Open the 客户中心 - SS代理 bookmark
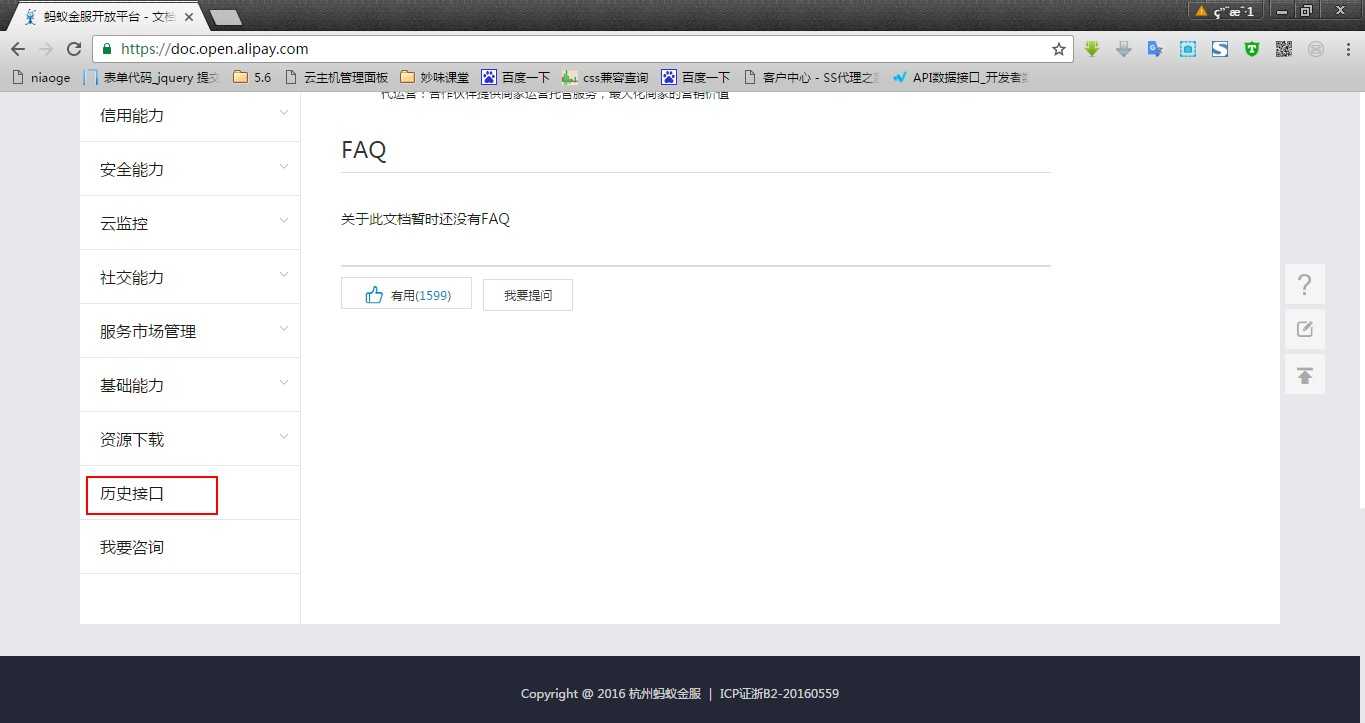This screenshot has width=1365, height=723. coord(811,77)
